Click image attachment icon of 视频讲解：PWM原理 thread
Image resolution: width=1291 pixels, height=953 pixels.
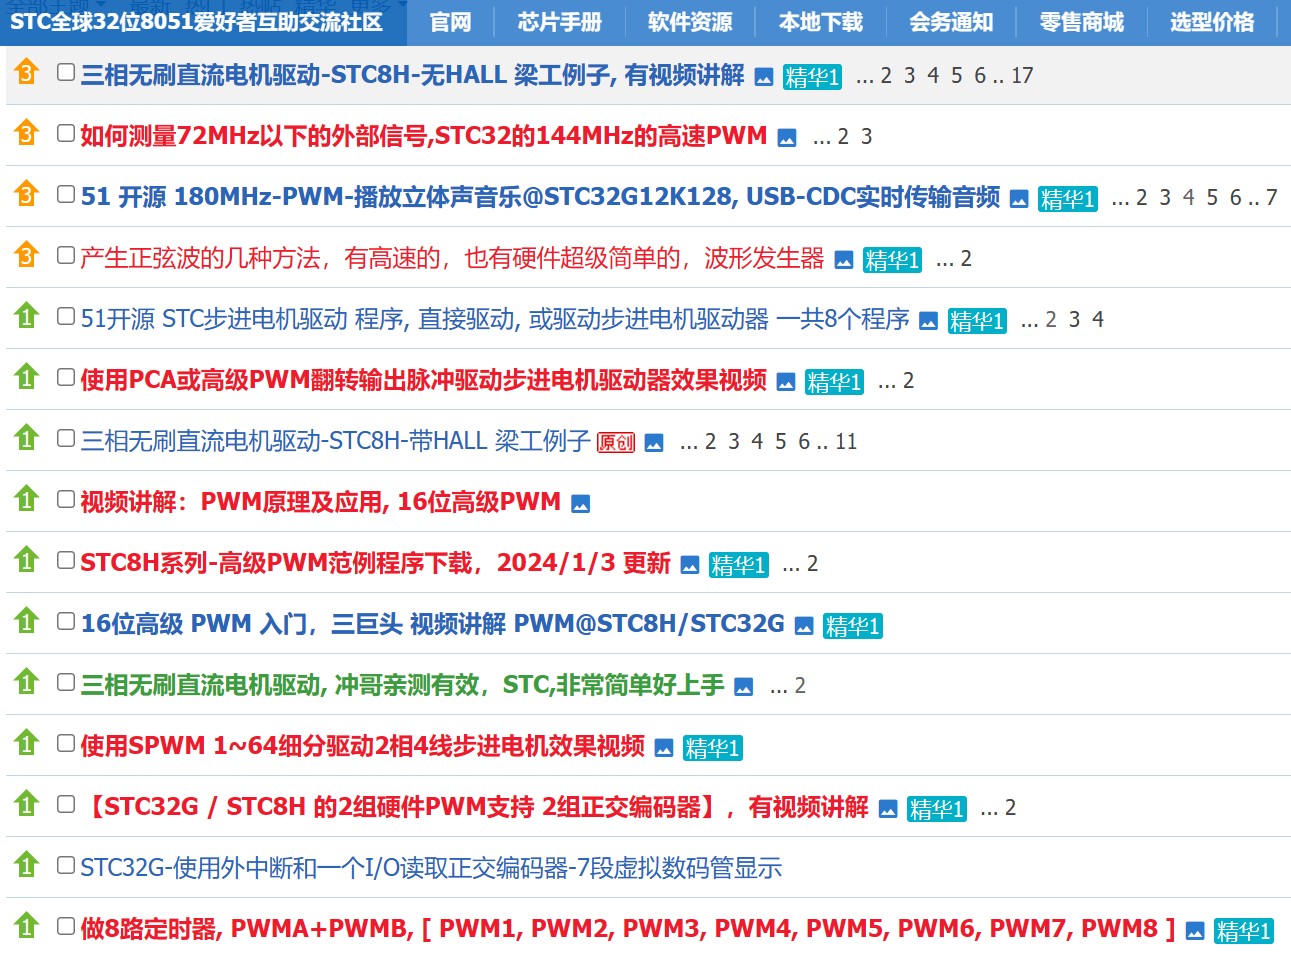(581, 504)
